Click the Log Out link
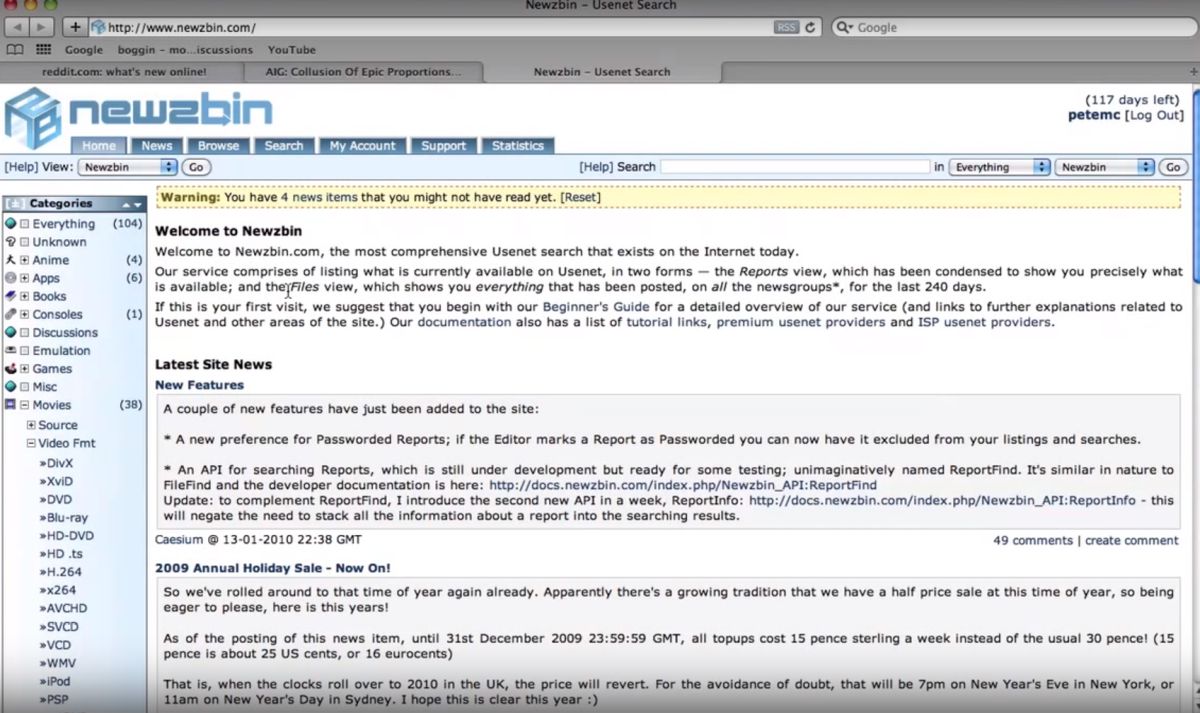The height and width of the screenshot is (713, 1200). click(x=1156, y=115)
